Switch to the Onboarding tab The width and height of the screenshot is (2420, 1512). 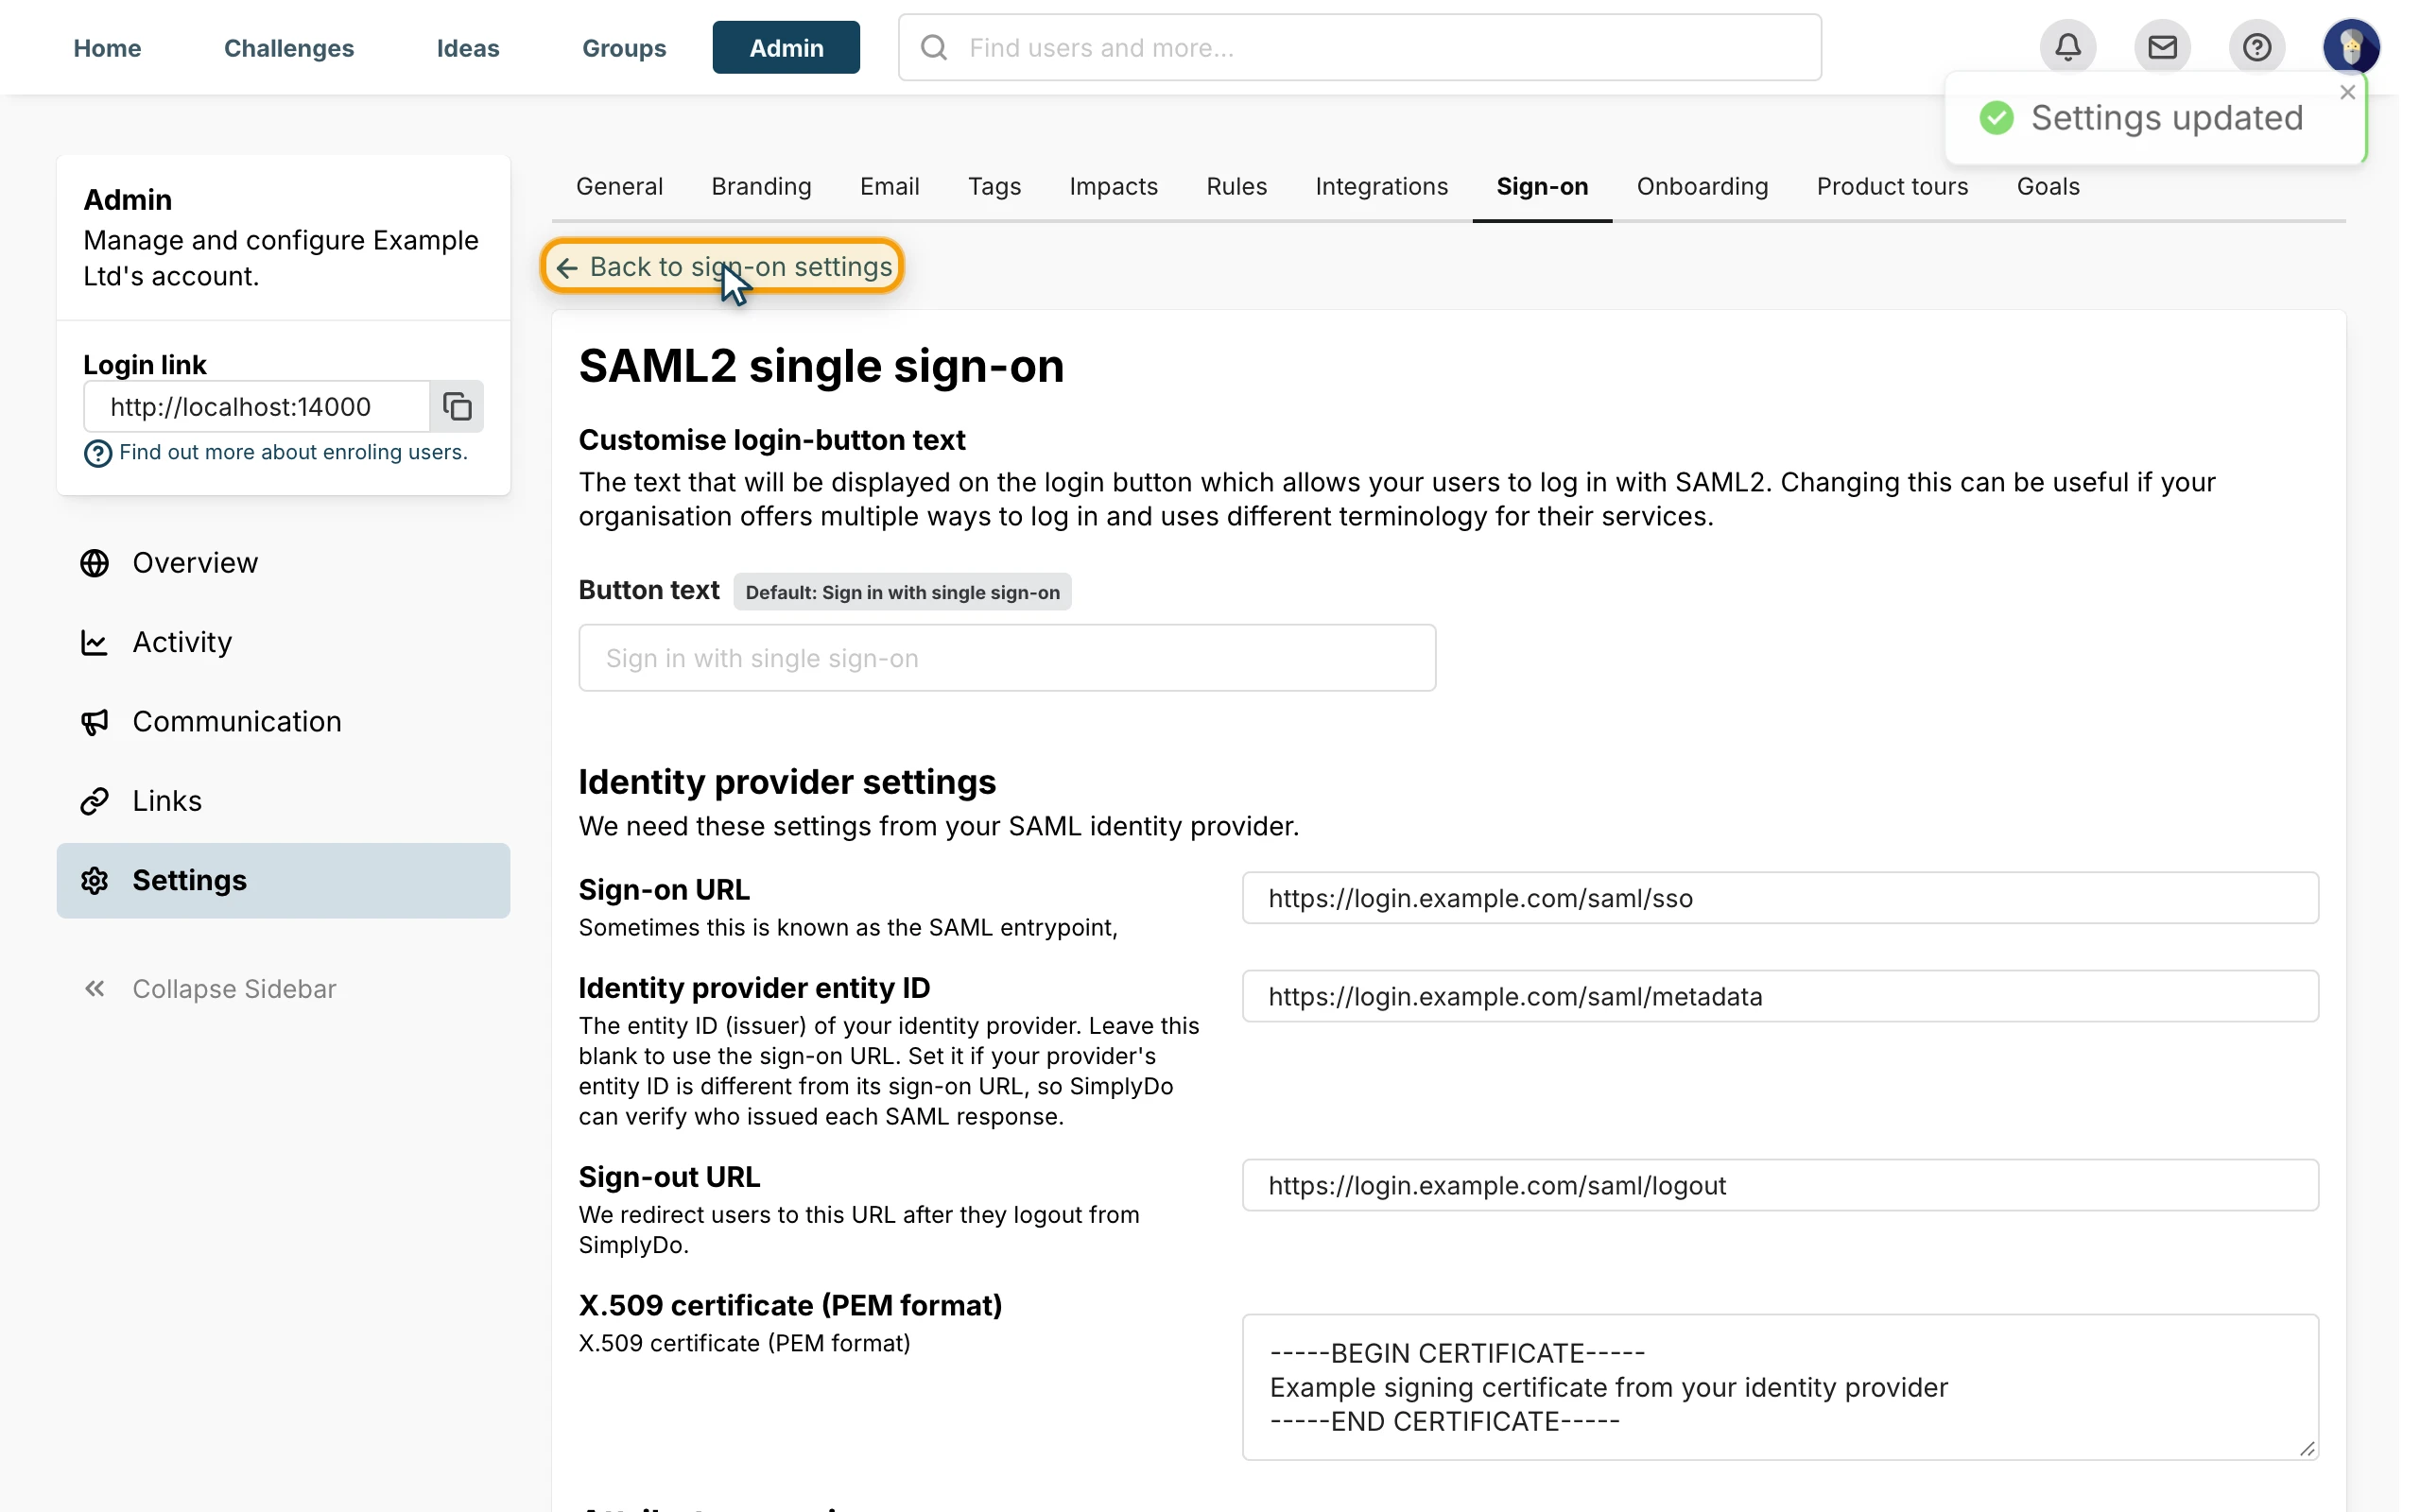(1702, 186)
